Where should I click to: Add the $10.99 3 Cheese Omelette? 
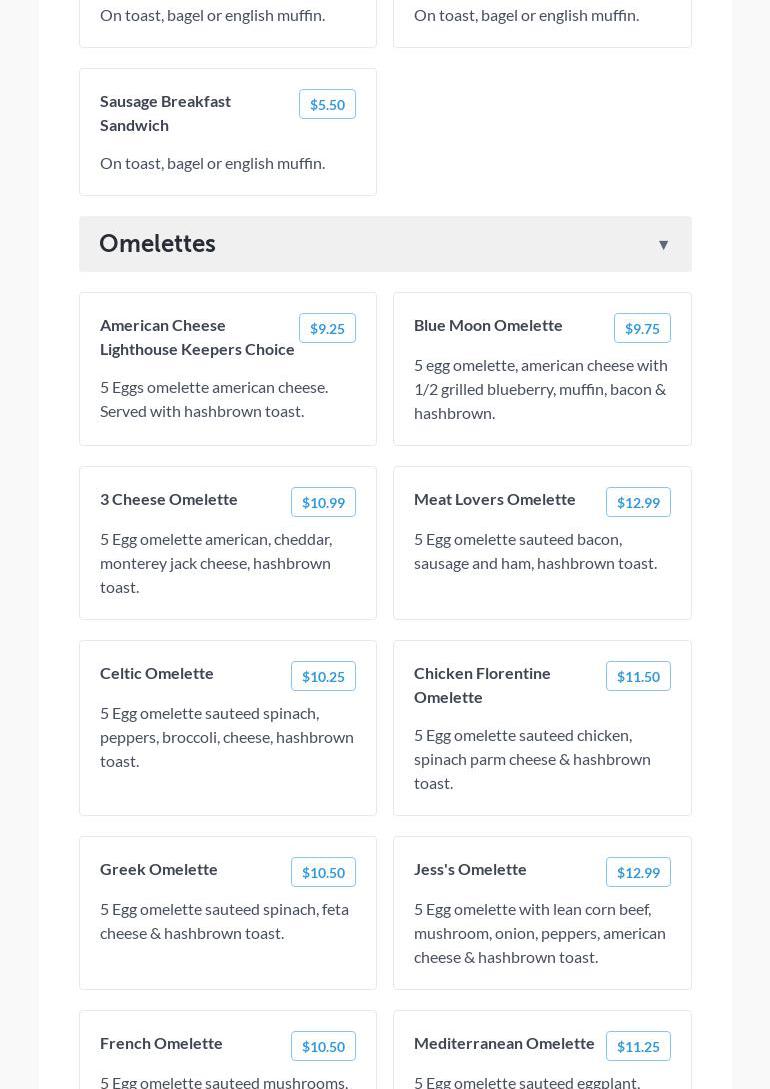click(323, 502)
